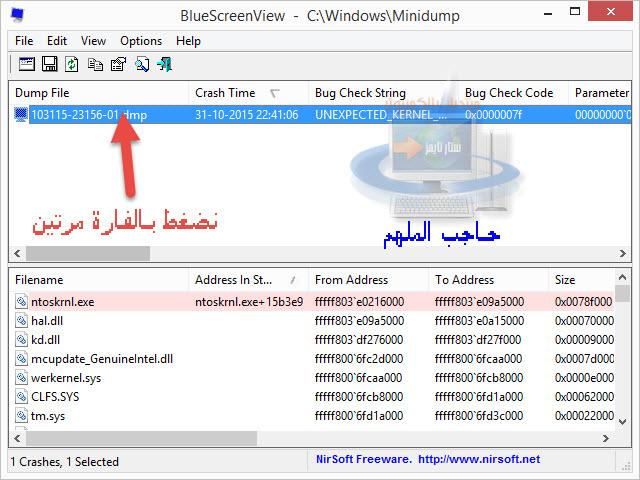Open the Options menu

(x=141, y=41)
